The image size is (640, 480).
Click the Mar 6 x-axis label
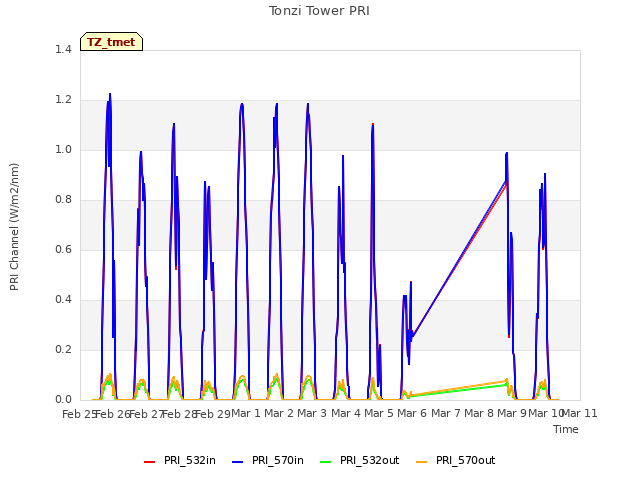tap(412, 413)
